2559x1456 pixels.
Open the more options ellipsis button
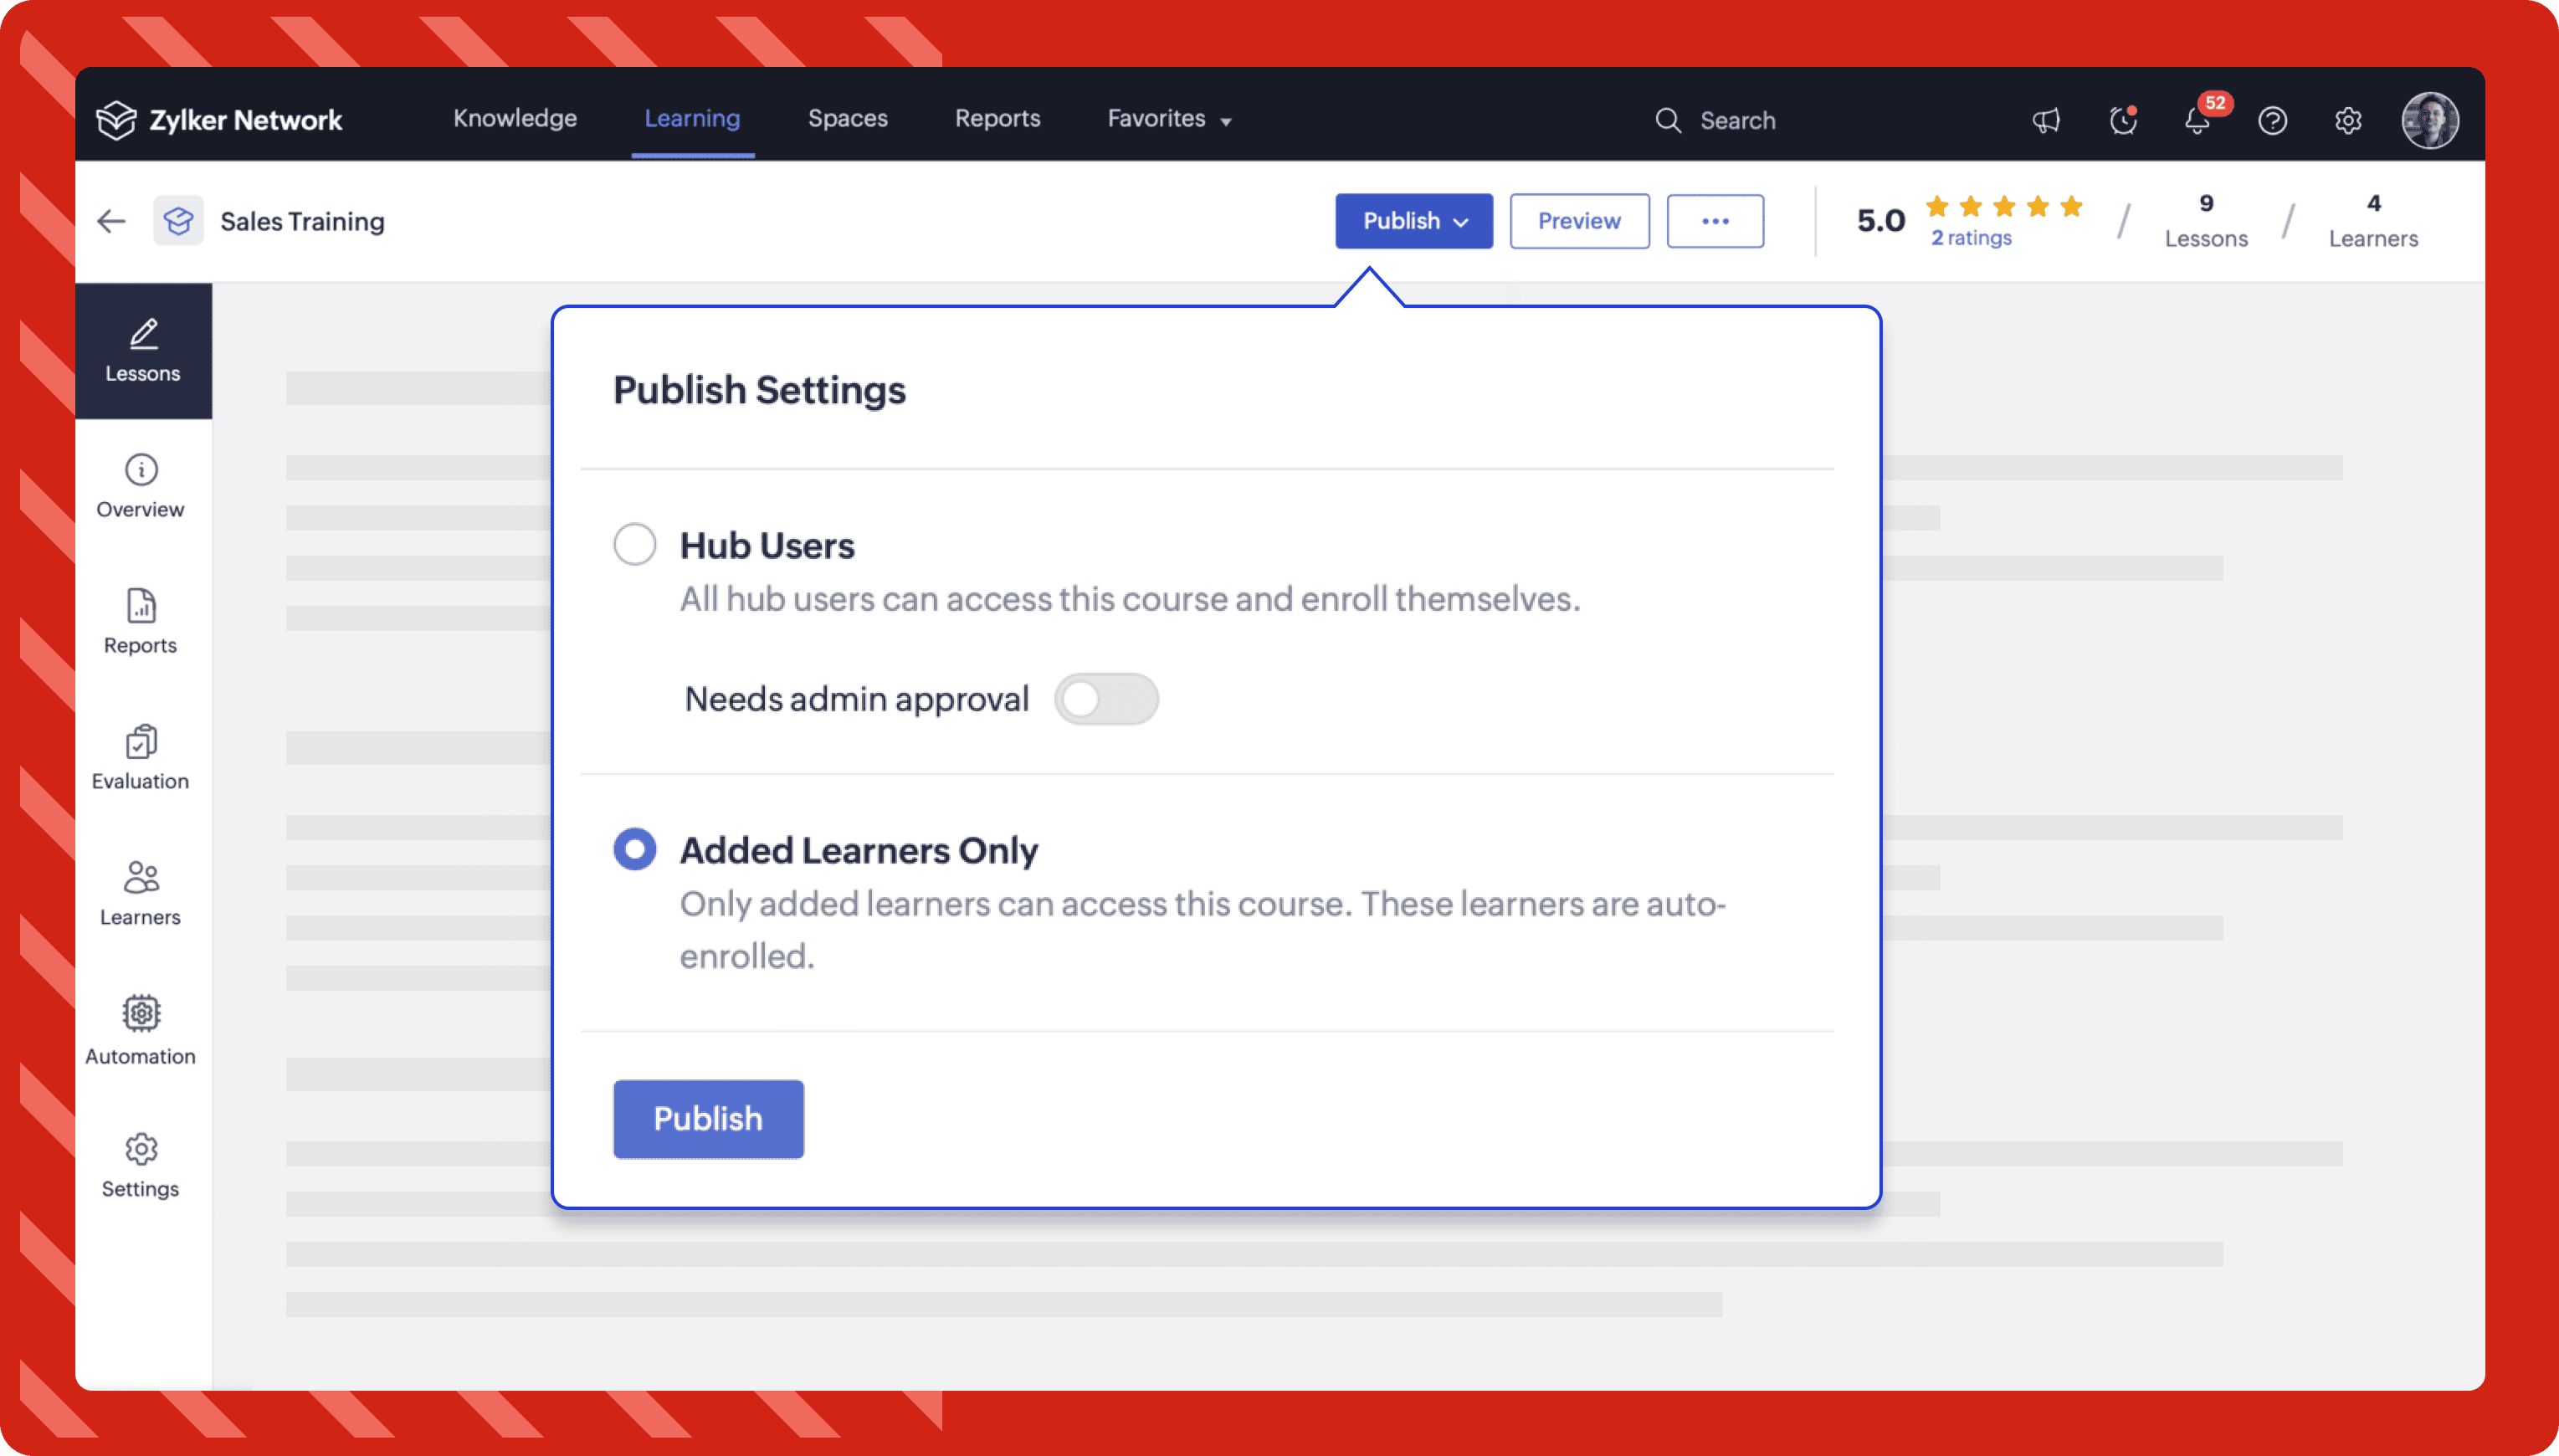point(1715,221)
